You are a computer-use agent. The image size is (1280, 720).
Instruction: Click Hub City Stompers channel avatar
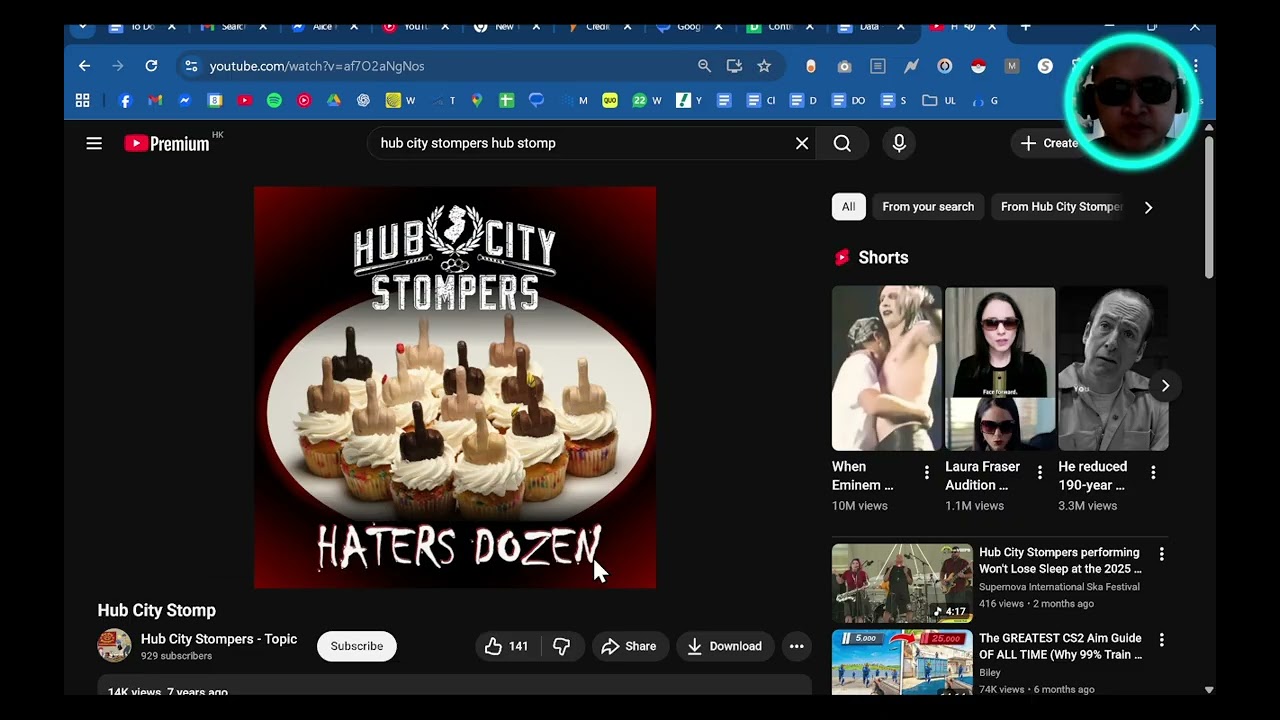click(x=114, y=646)
